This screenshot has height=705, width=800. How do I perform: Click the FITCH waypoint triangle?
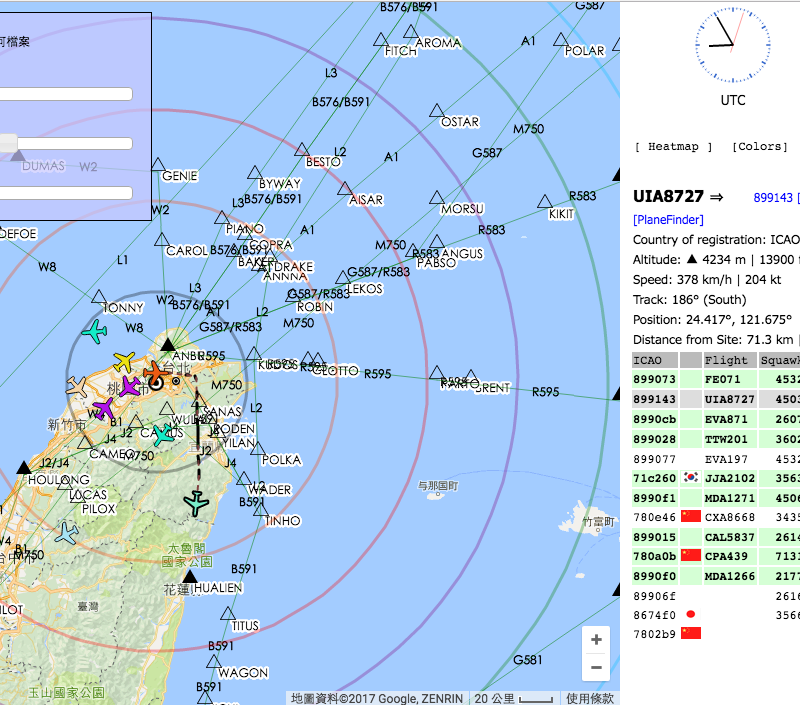pyautogui.click(x=381, y=40)
